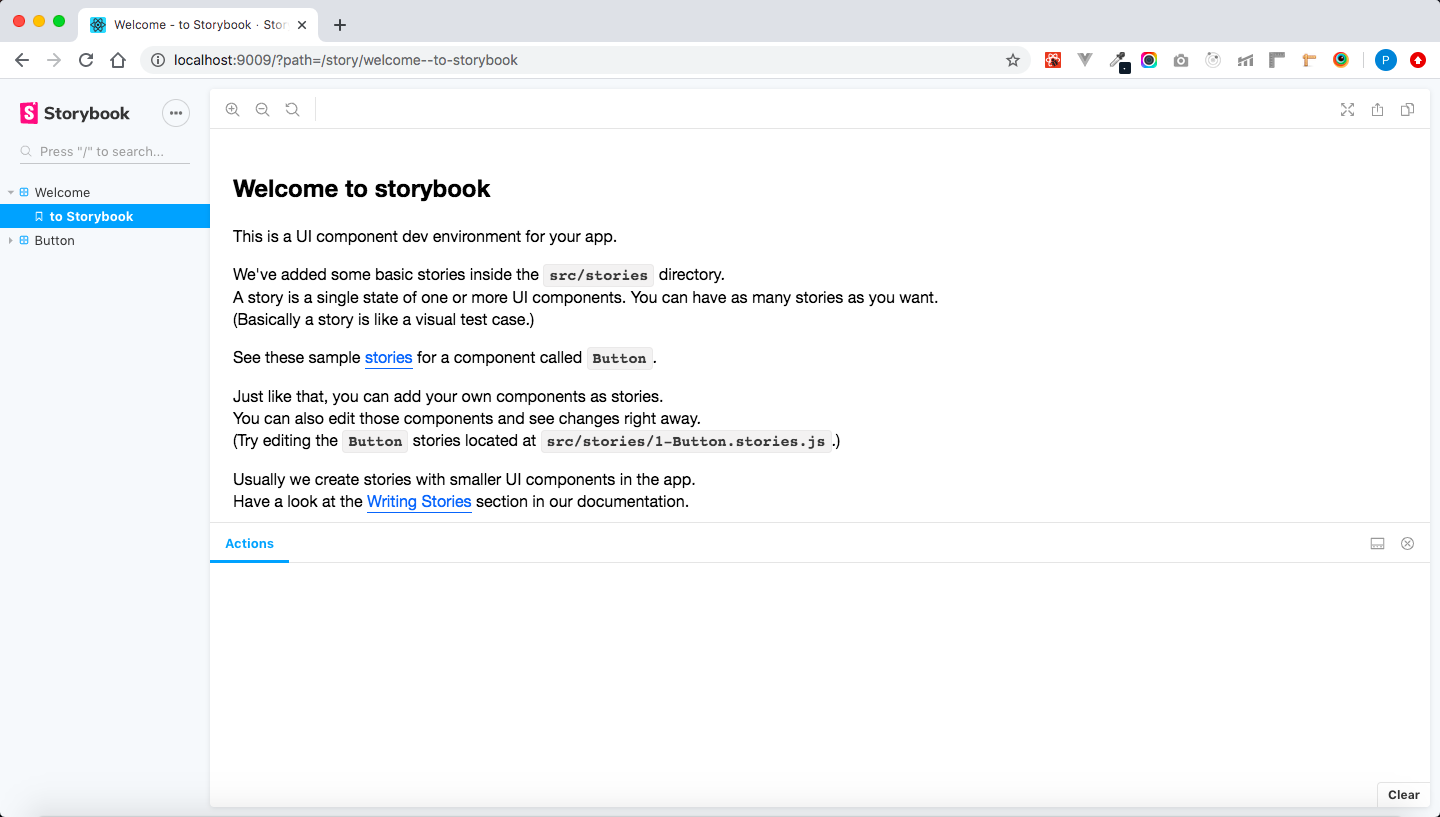This screenshot has height=817, width=1440.
Task: Click the Storybook zoom out icon
Action: pyautogui.click(x=262, y=110)
